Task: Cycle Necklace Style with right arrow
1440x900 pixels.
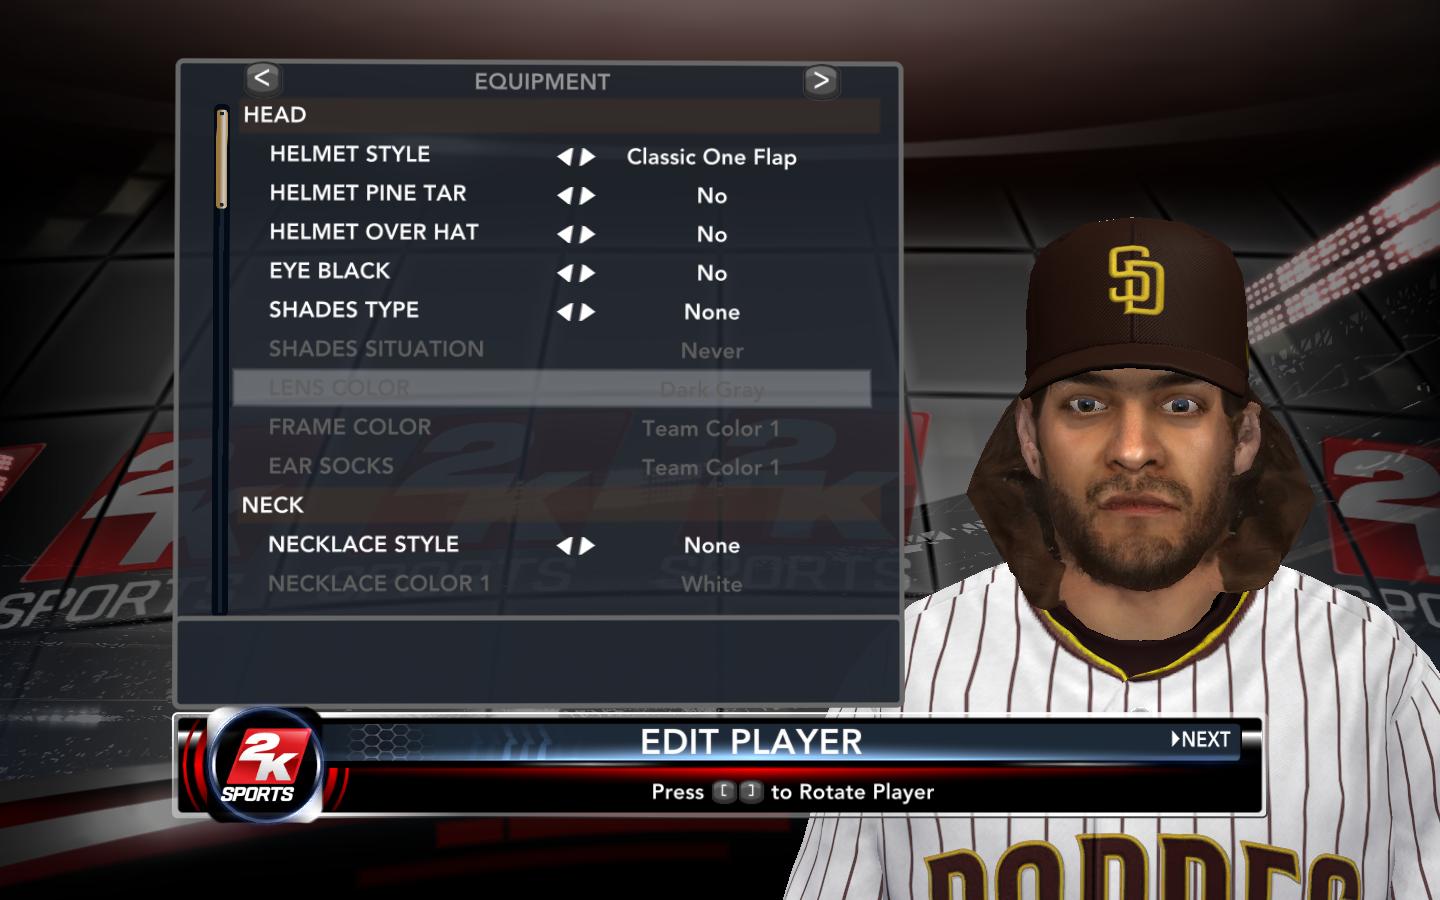Action: [588, 546]
